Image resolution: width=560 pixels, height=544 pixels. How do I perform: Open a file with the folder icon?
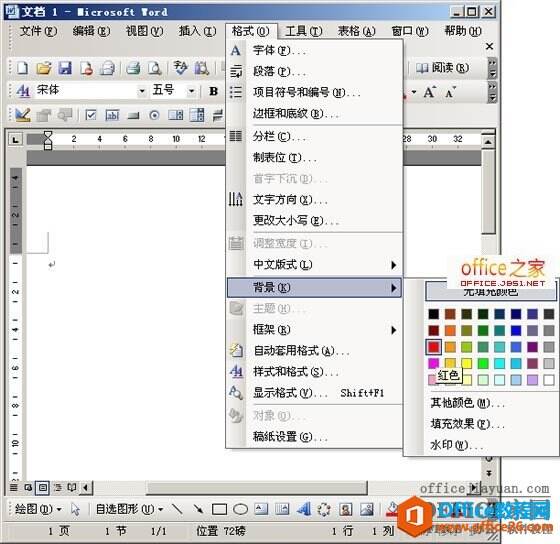(44, 68)
